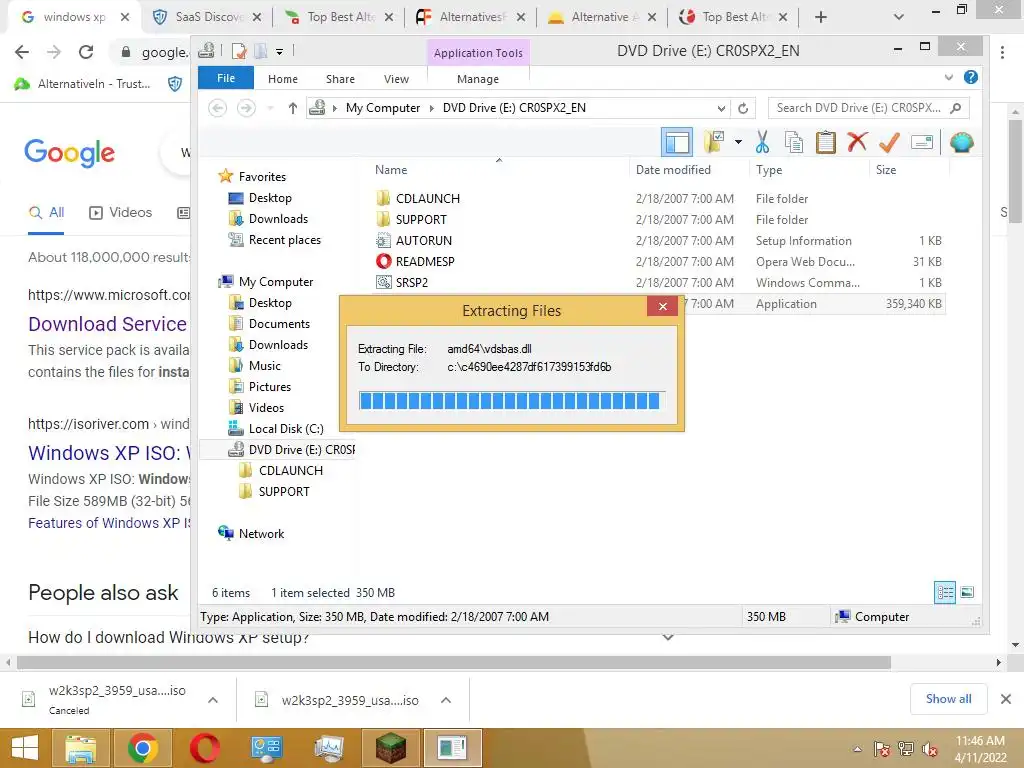Open the View ribbon tab
Viewport: 1024px width, 768px height.
396,79
